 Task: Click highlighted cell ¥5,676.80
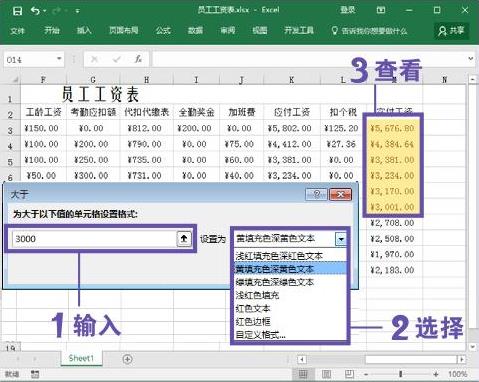tap(392, 128)
